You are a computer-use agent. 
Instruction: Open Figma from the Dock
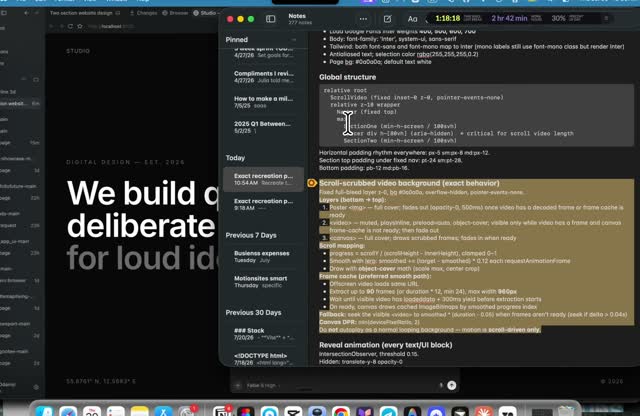pyautogui.click(x=246, y=411)
